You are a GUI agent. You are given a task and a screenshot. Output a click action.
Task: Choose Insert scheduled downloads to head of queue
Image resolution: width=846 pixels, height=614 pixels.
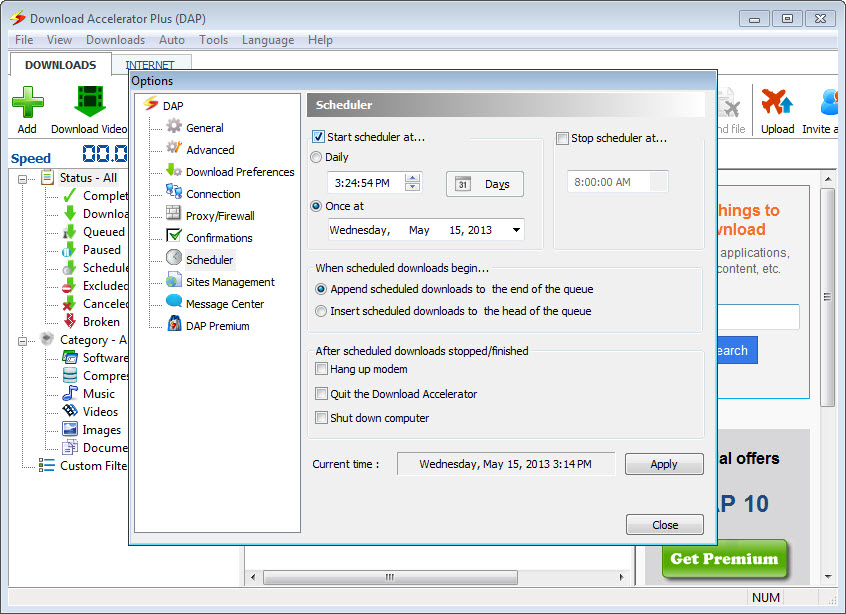[321, 311]
